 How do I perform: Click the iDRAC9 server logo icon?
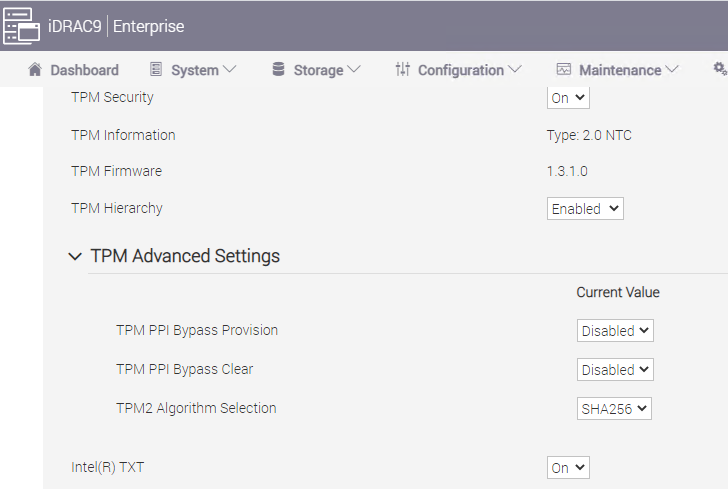pyautogui.click(x=21, y=26)
